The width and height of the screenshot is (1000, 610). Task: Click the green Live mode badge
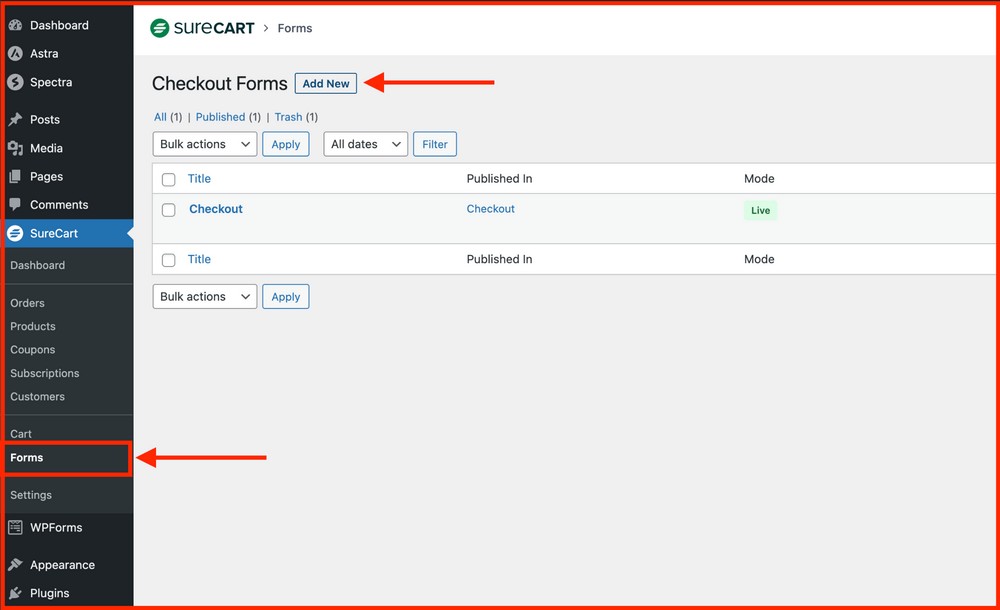pyautogui.click(x=760, y=211)
